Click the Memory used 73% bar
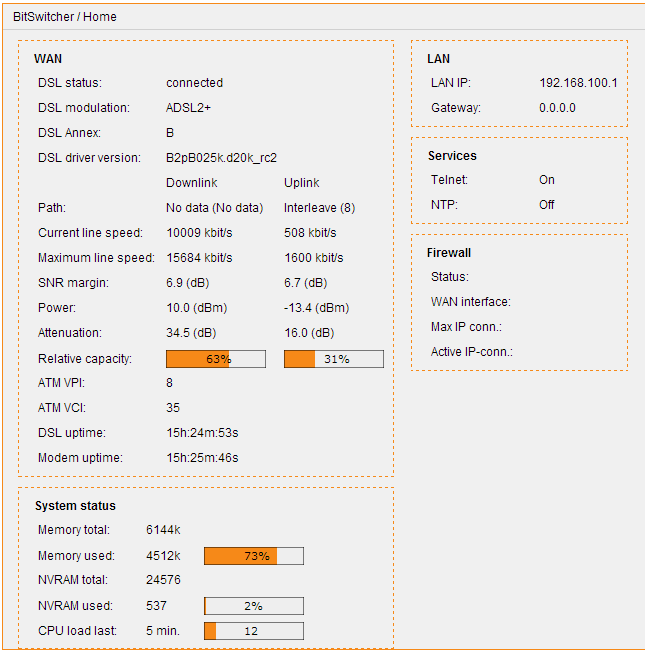Image resolution: width=645 pixels, height=652 pixels. 254,556
